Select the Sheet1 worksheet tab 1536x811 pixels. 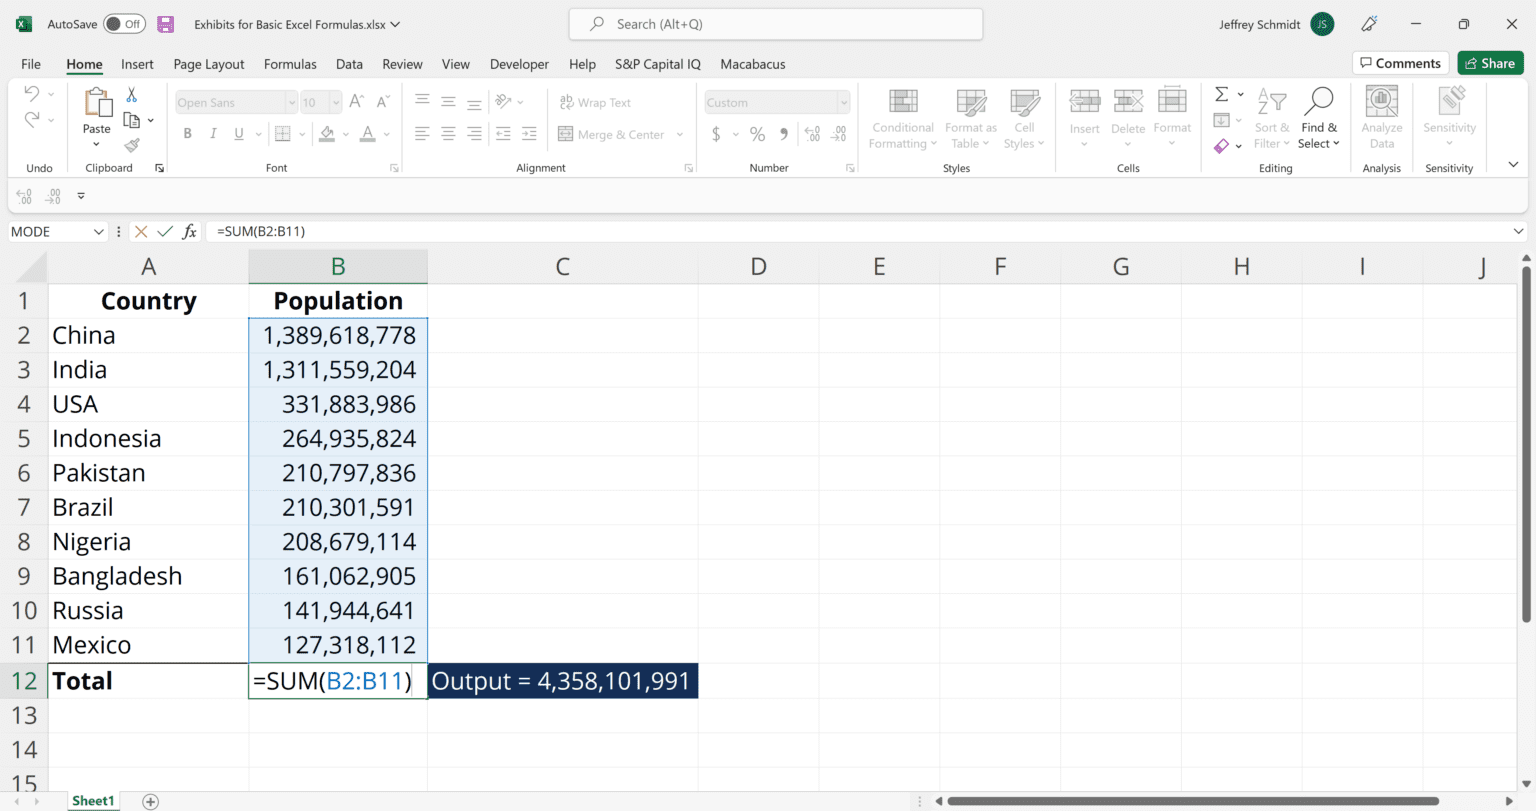[x=93, y=800]
